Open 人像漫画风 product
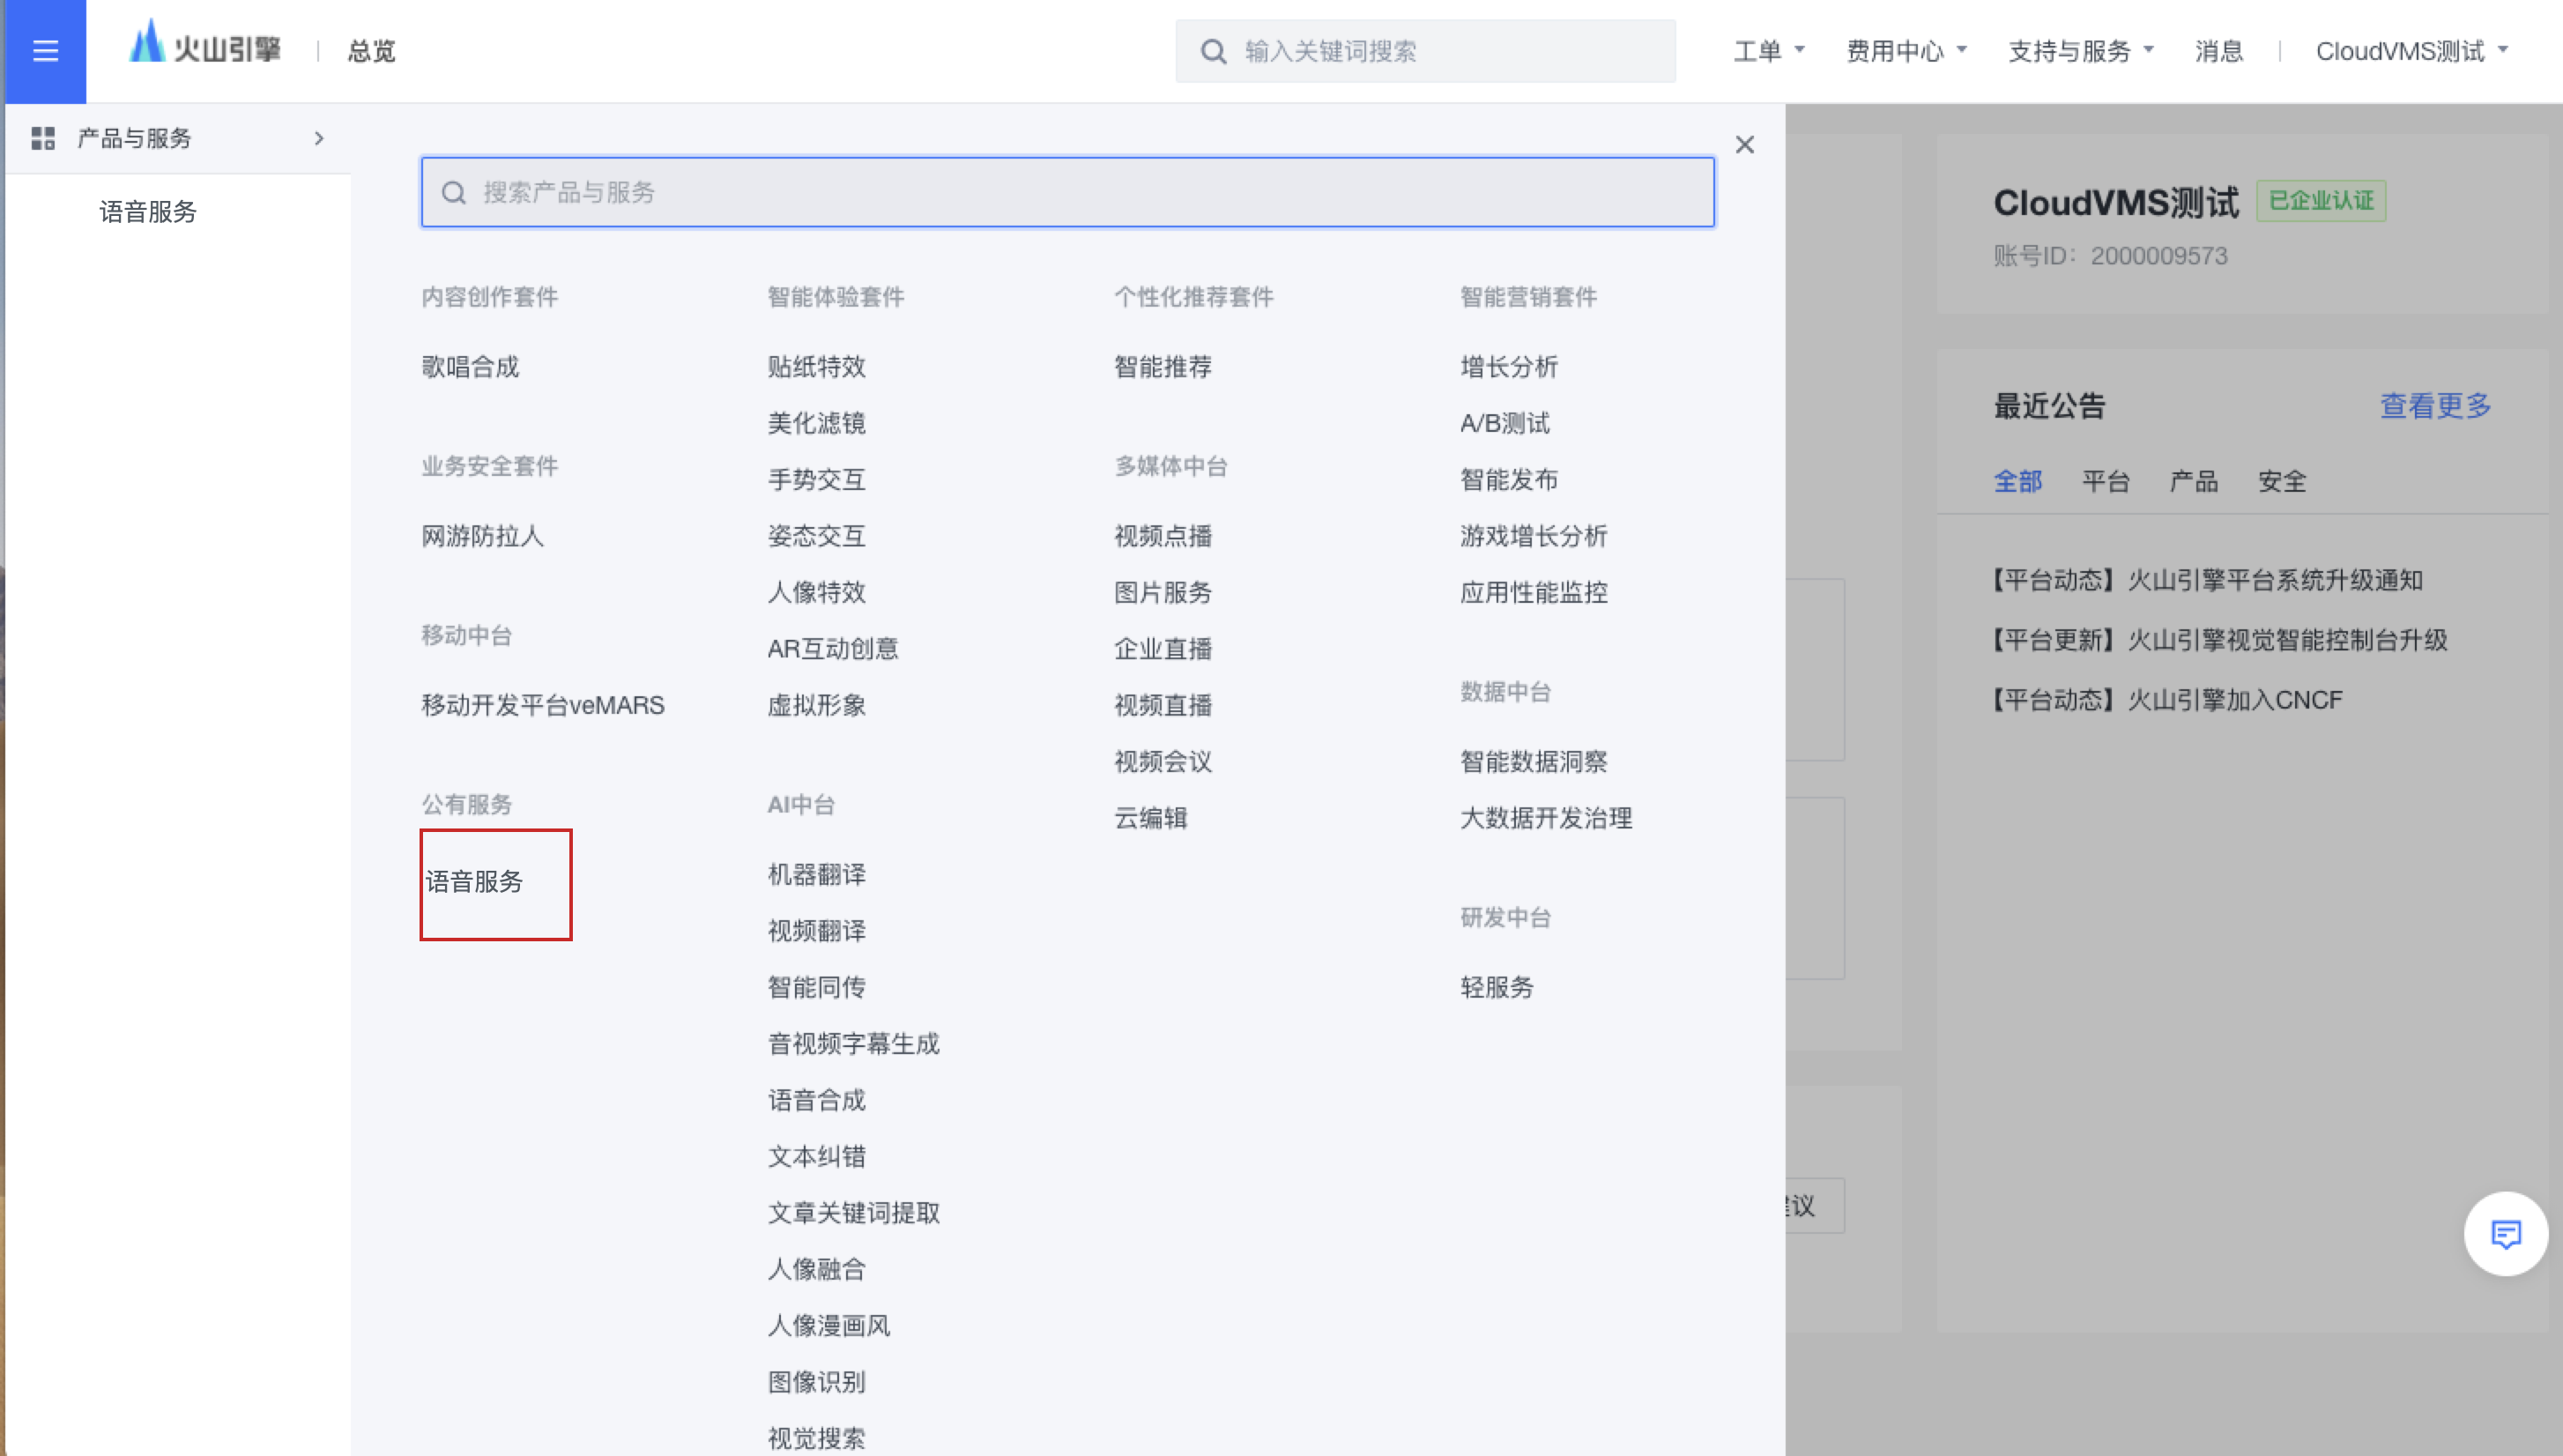Viewport: 2563px width, 1456px height. 829,1326
